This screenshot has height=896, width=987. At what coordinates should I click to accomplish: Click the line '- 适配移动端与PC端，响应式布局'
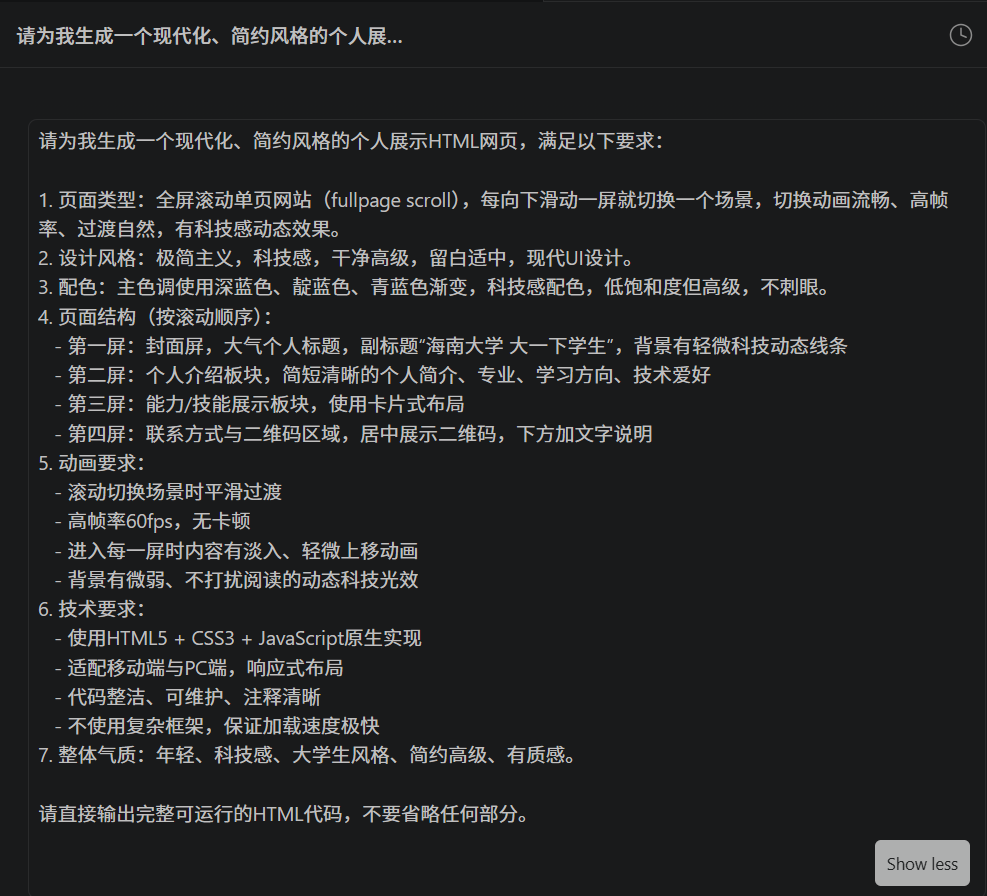click(x=199, y=668)
